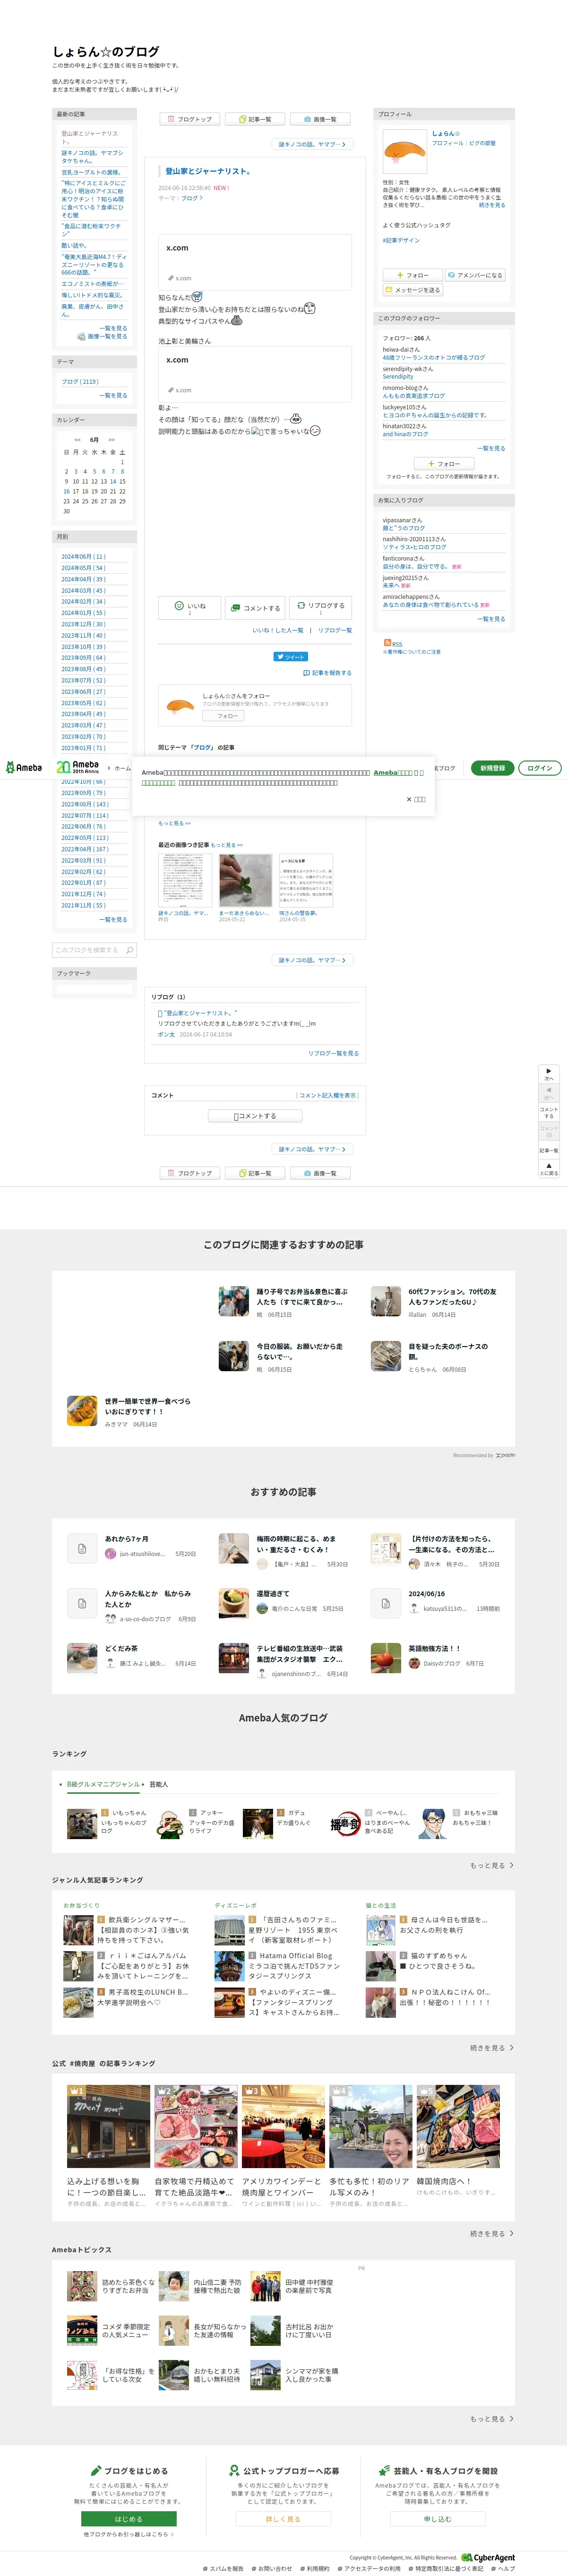
Task: Click wide コメントする button in comment section
Action: [x=254, y=1116]
